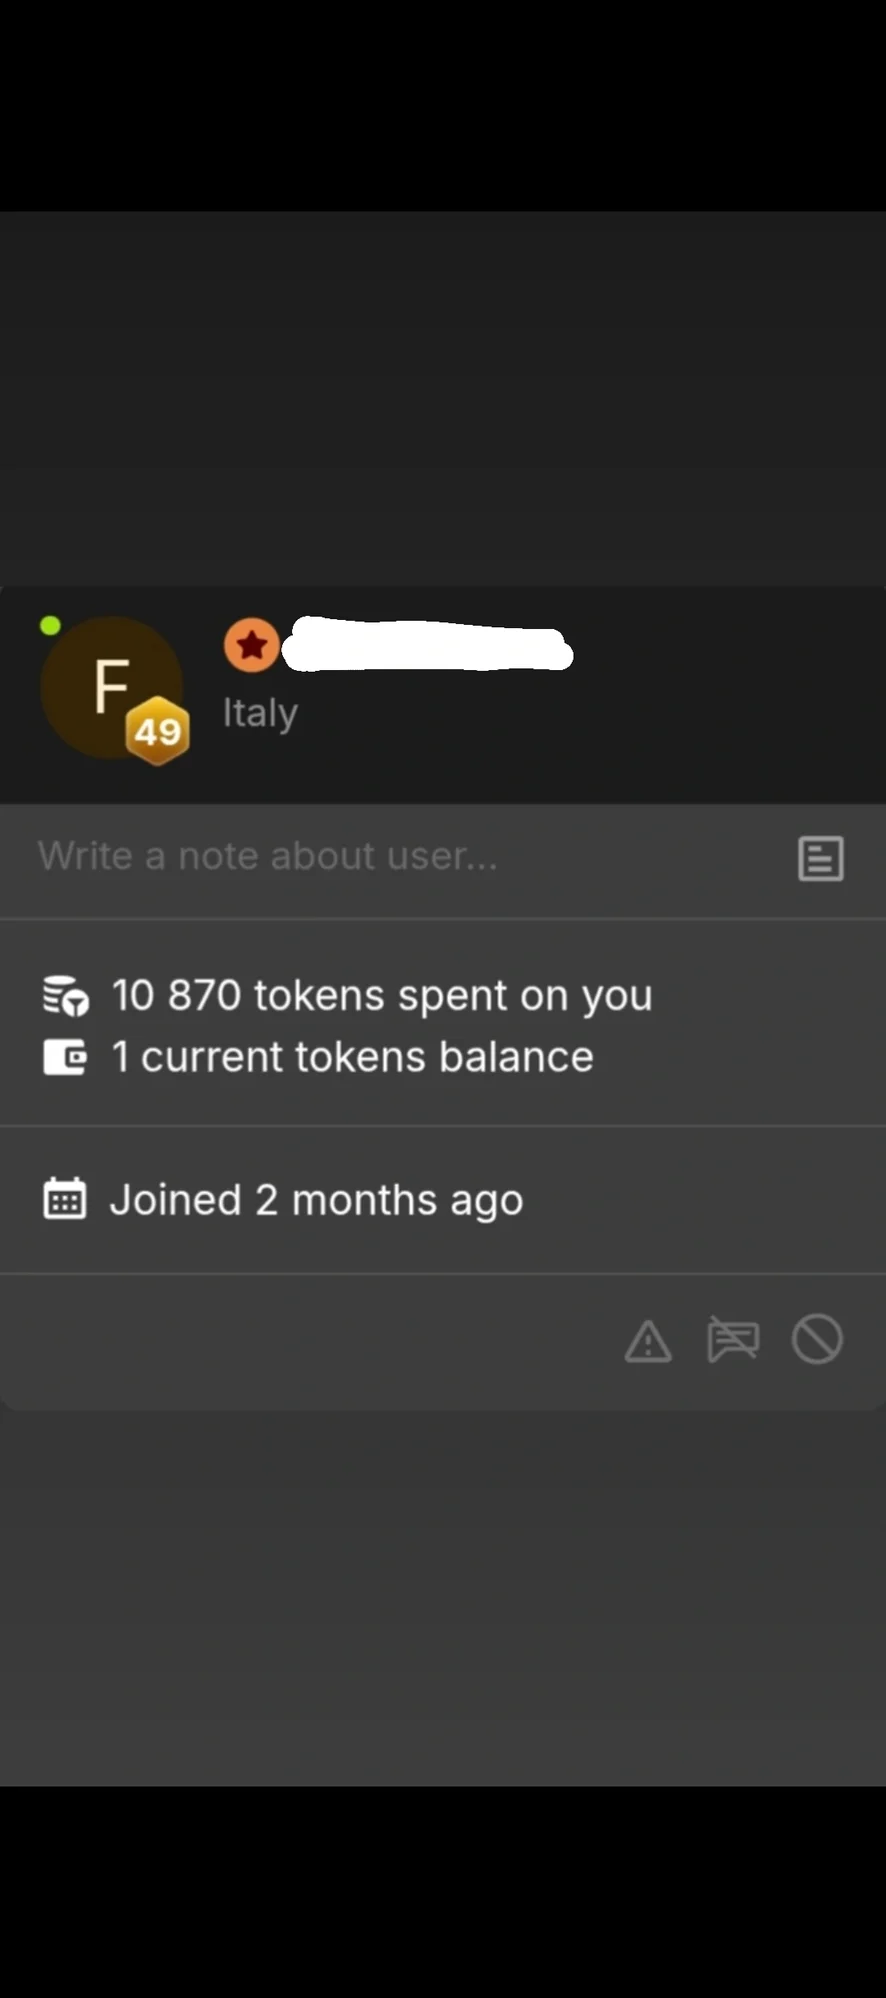Click the orange star badge by username
The height and width of the screenshot is (1998, 886).
tap(251, 645)
